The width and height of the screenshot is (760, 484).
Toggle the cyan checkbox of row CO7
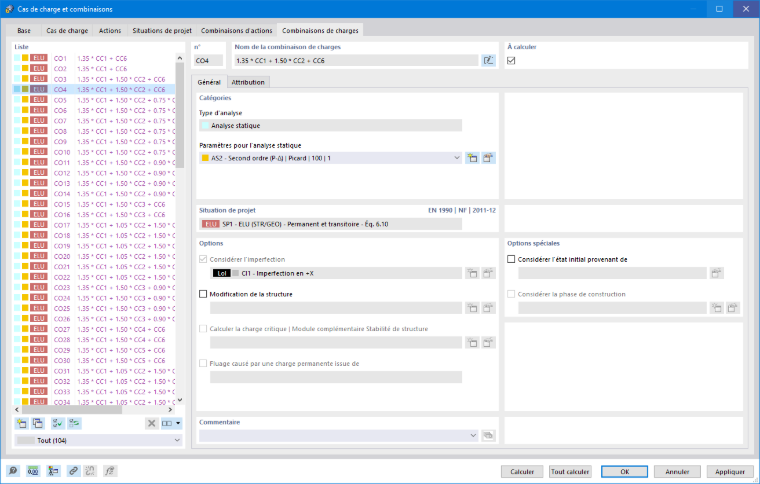pos(17,121)
